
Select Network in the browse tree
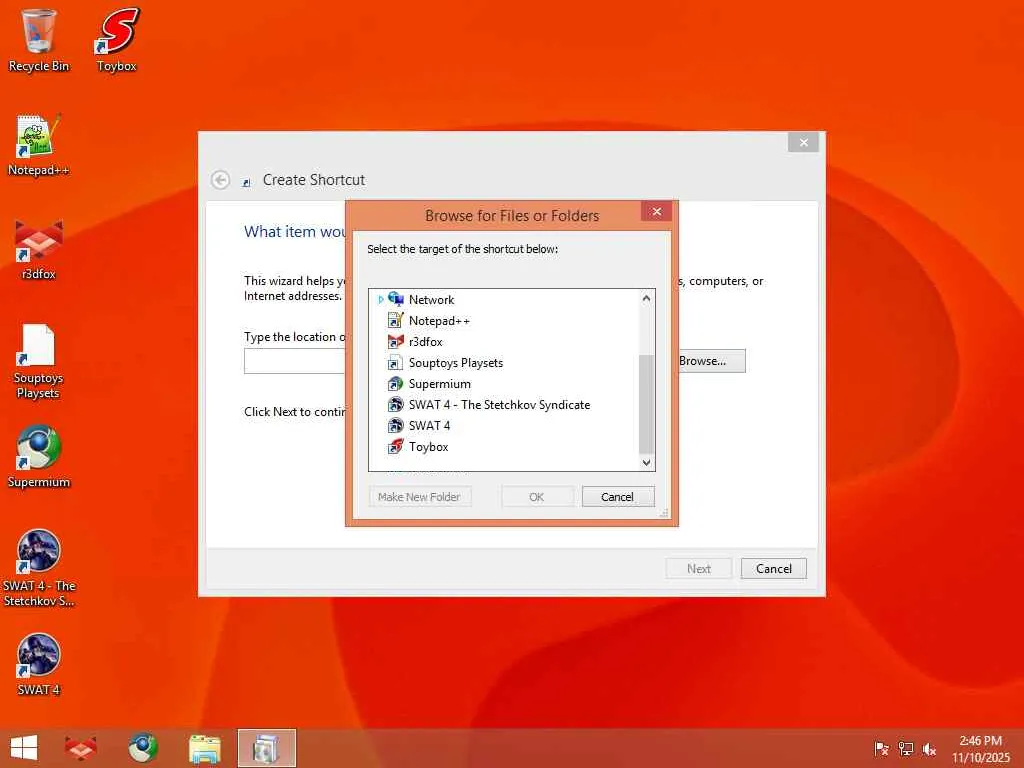pyautogui.click(x=432, y=300)
